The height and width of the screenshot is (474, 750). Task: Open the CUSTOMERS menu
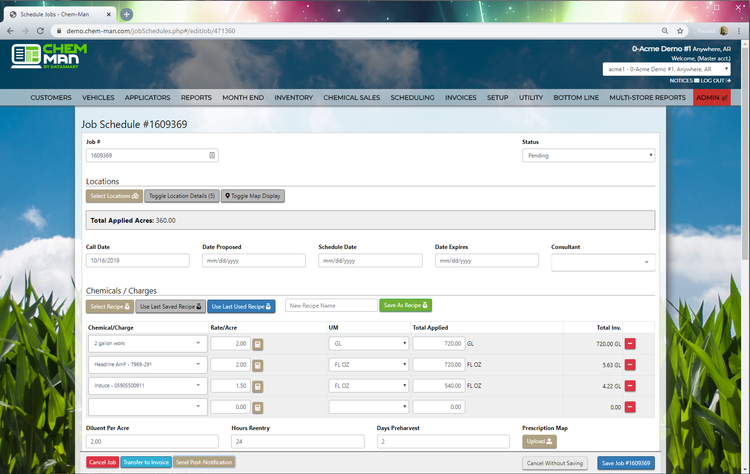(51, 98)
